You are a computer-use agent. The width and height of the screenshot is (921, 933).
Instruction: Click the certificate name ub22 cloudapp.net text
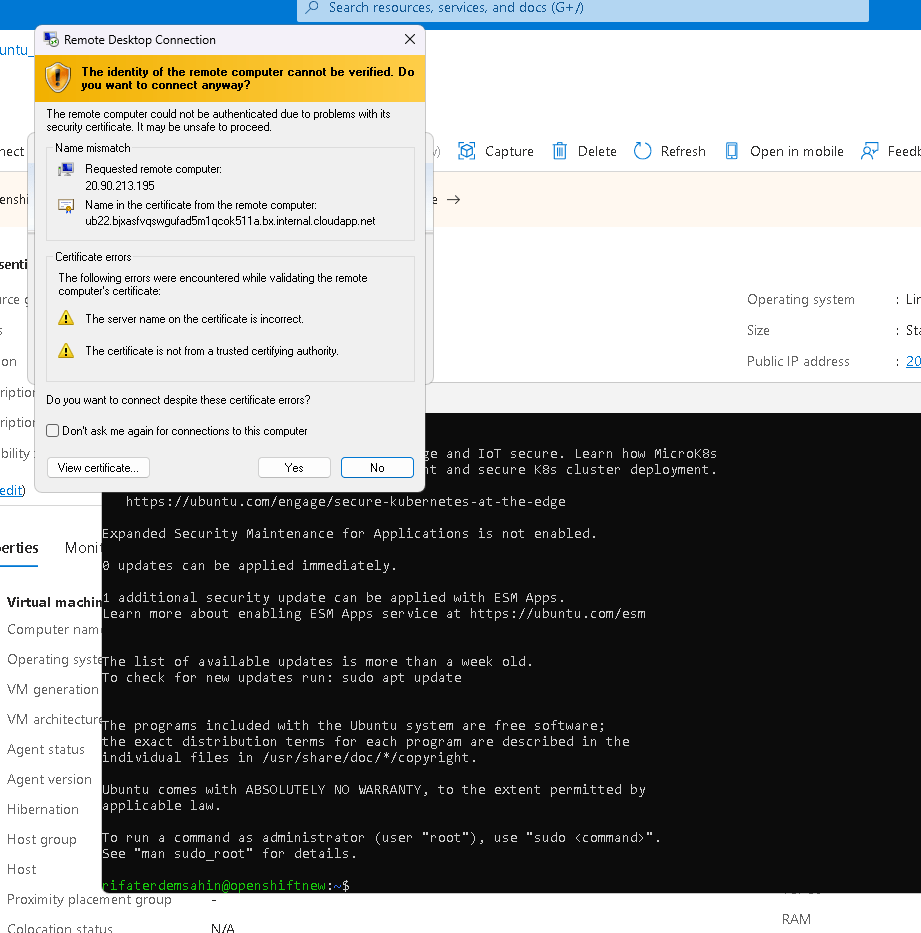(230, 221)
